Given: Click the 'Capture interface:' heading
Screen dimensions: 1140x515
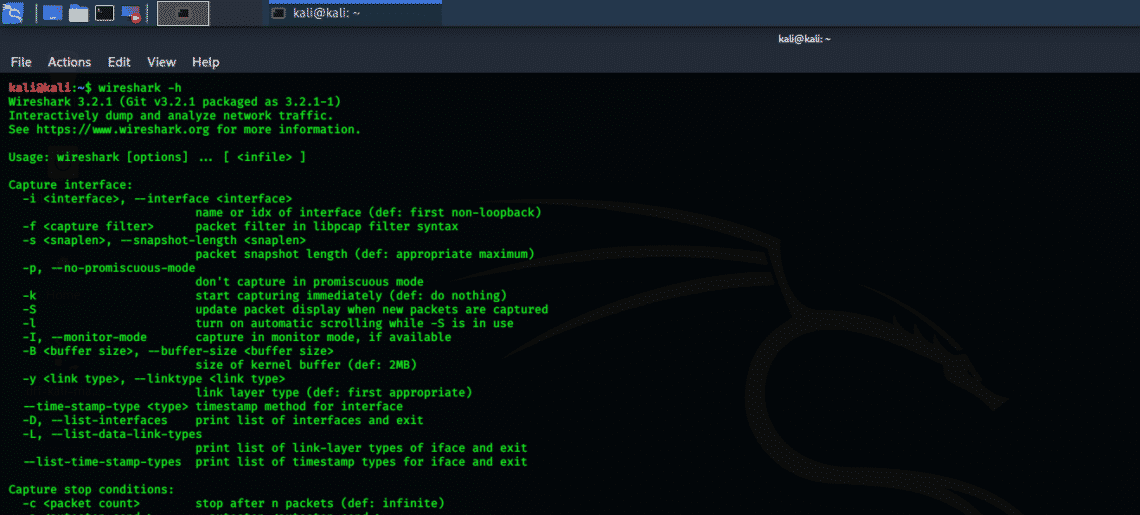Looking at the screenshot, I should (x=71, y=185).
